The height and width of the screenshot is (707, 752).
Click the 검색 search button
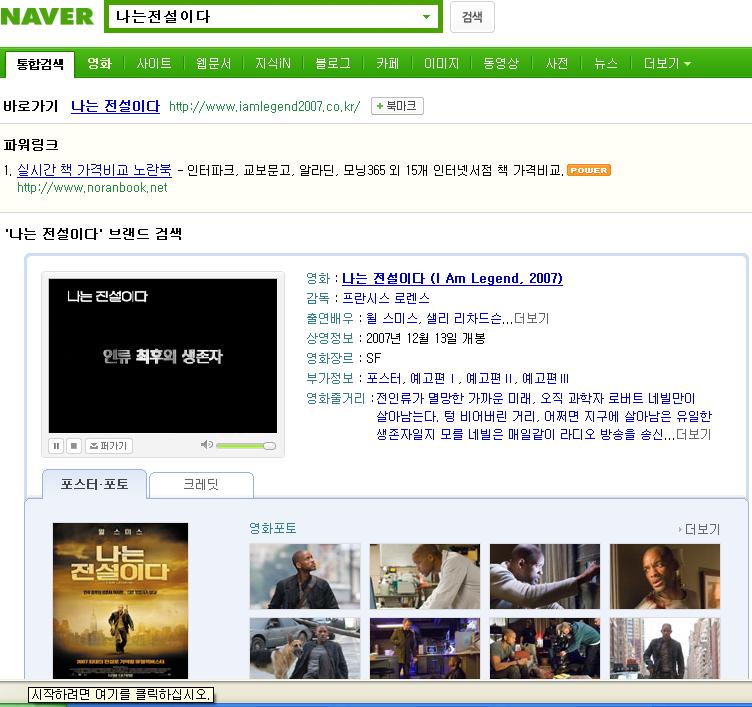coord(472,17)
